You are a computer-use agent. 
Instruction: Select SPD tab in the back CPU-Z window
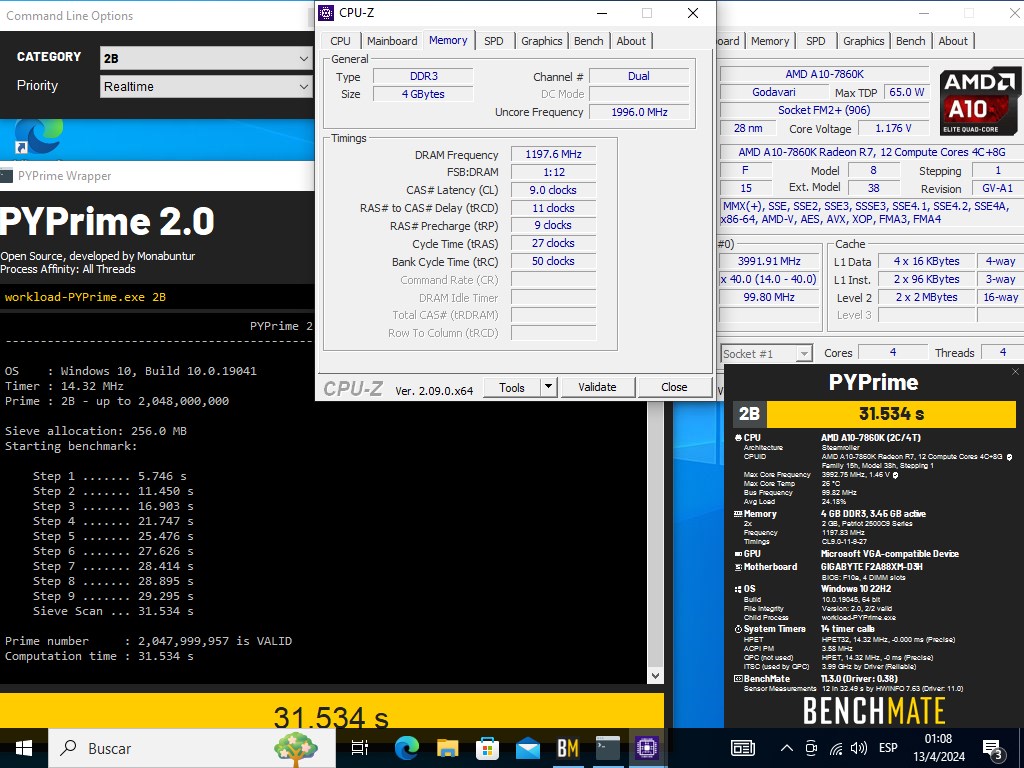(x=816, y=40)
